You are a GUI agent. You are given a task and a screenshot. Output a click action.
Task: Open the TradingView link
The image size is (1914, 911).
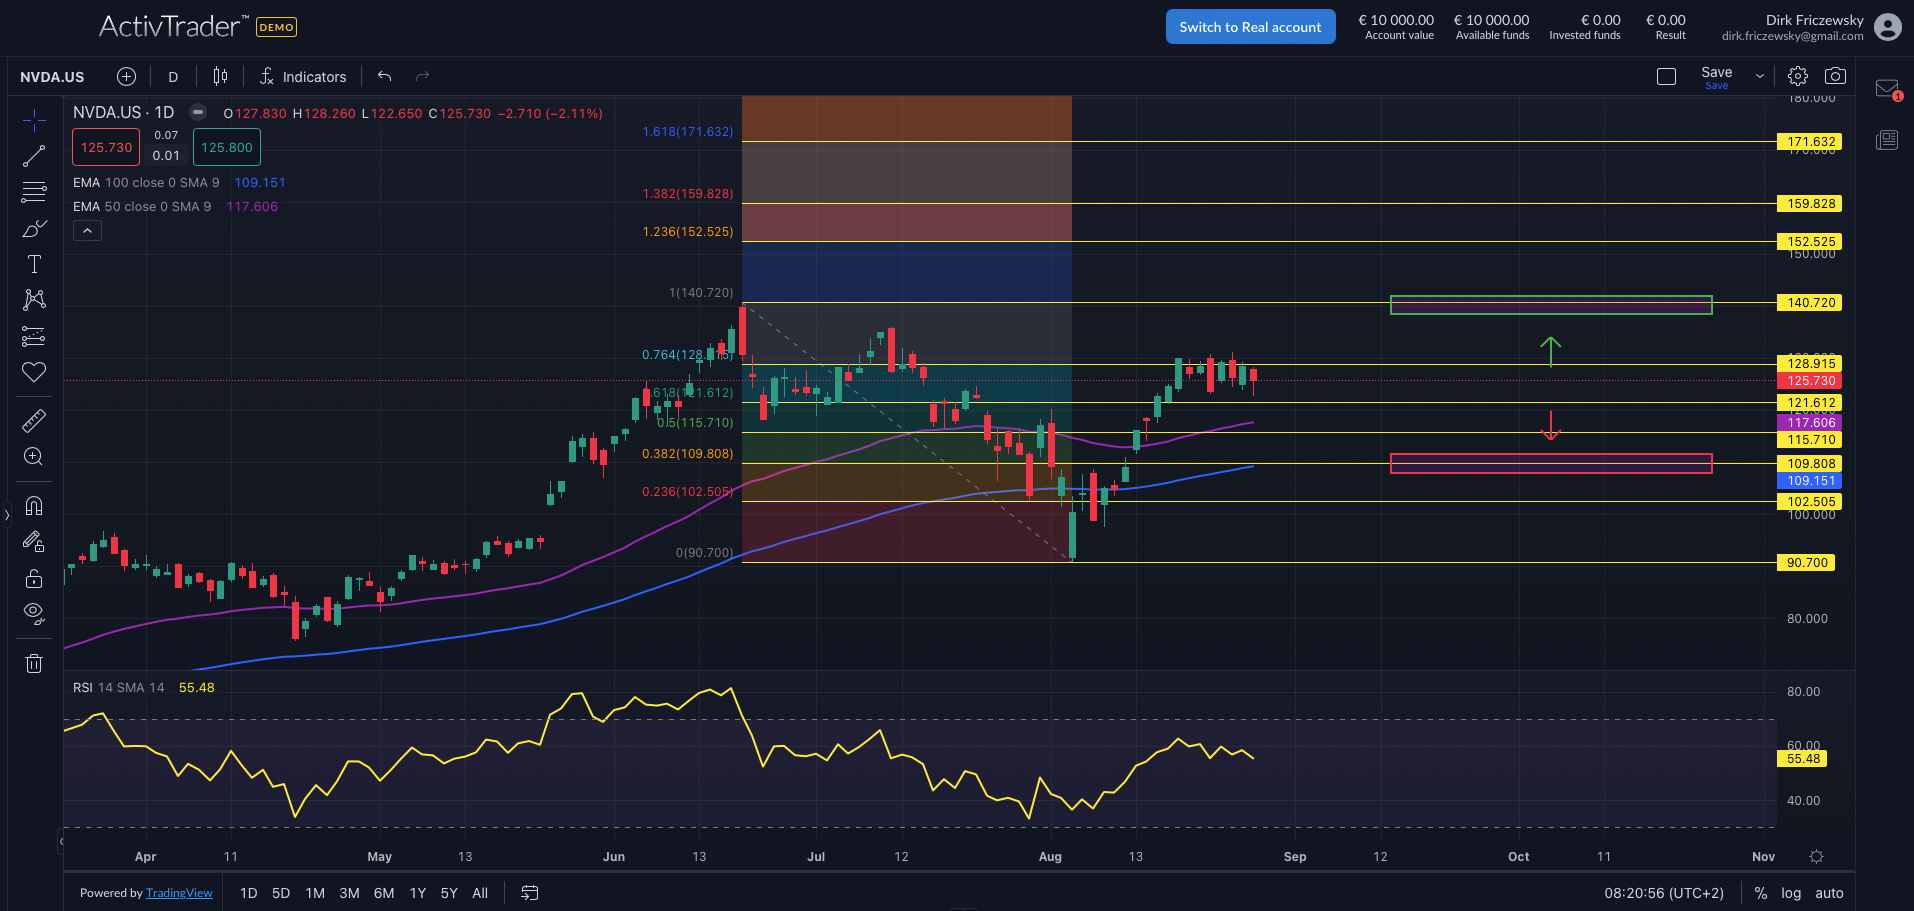click(x=179, y=893)
